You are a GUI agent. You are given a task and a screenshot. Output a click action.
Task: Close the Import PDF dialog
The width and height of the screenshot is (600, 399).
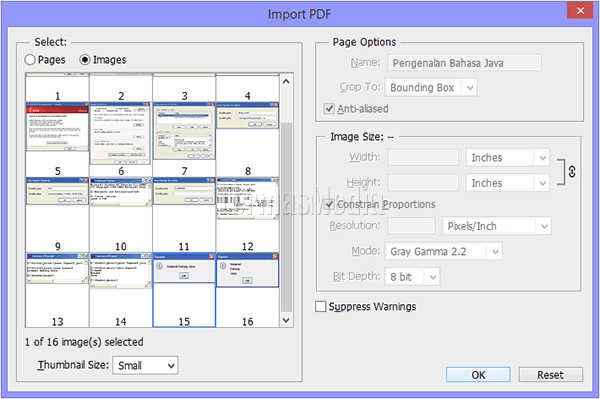(580, 10)
